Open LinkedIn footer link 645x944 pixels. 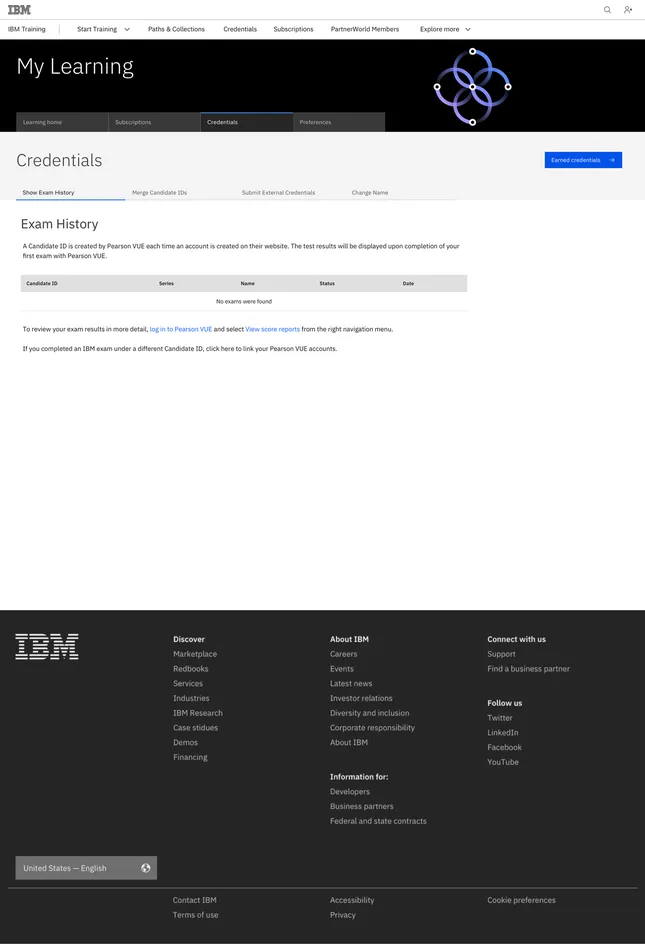[x=503, y=733]
